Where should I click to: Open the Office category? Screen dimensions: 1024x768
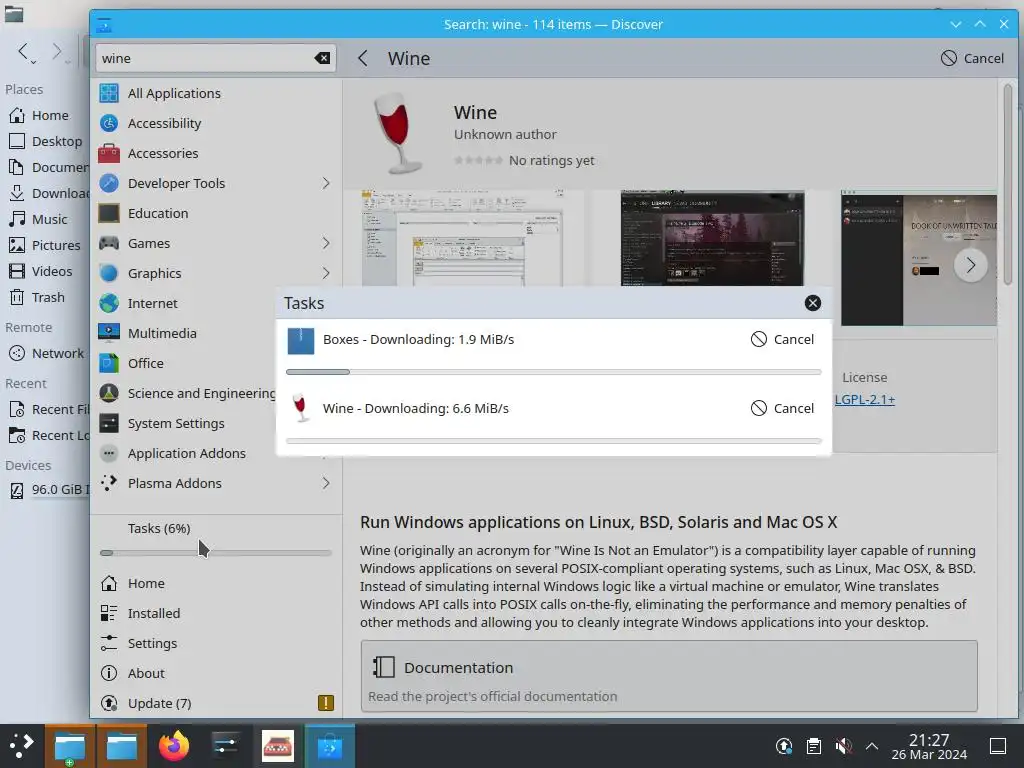[x=185, y=364]
